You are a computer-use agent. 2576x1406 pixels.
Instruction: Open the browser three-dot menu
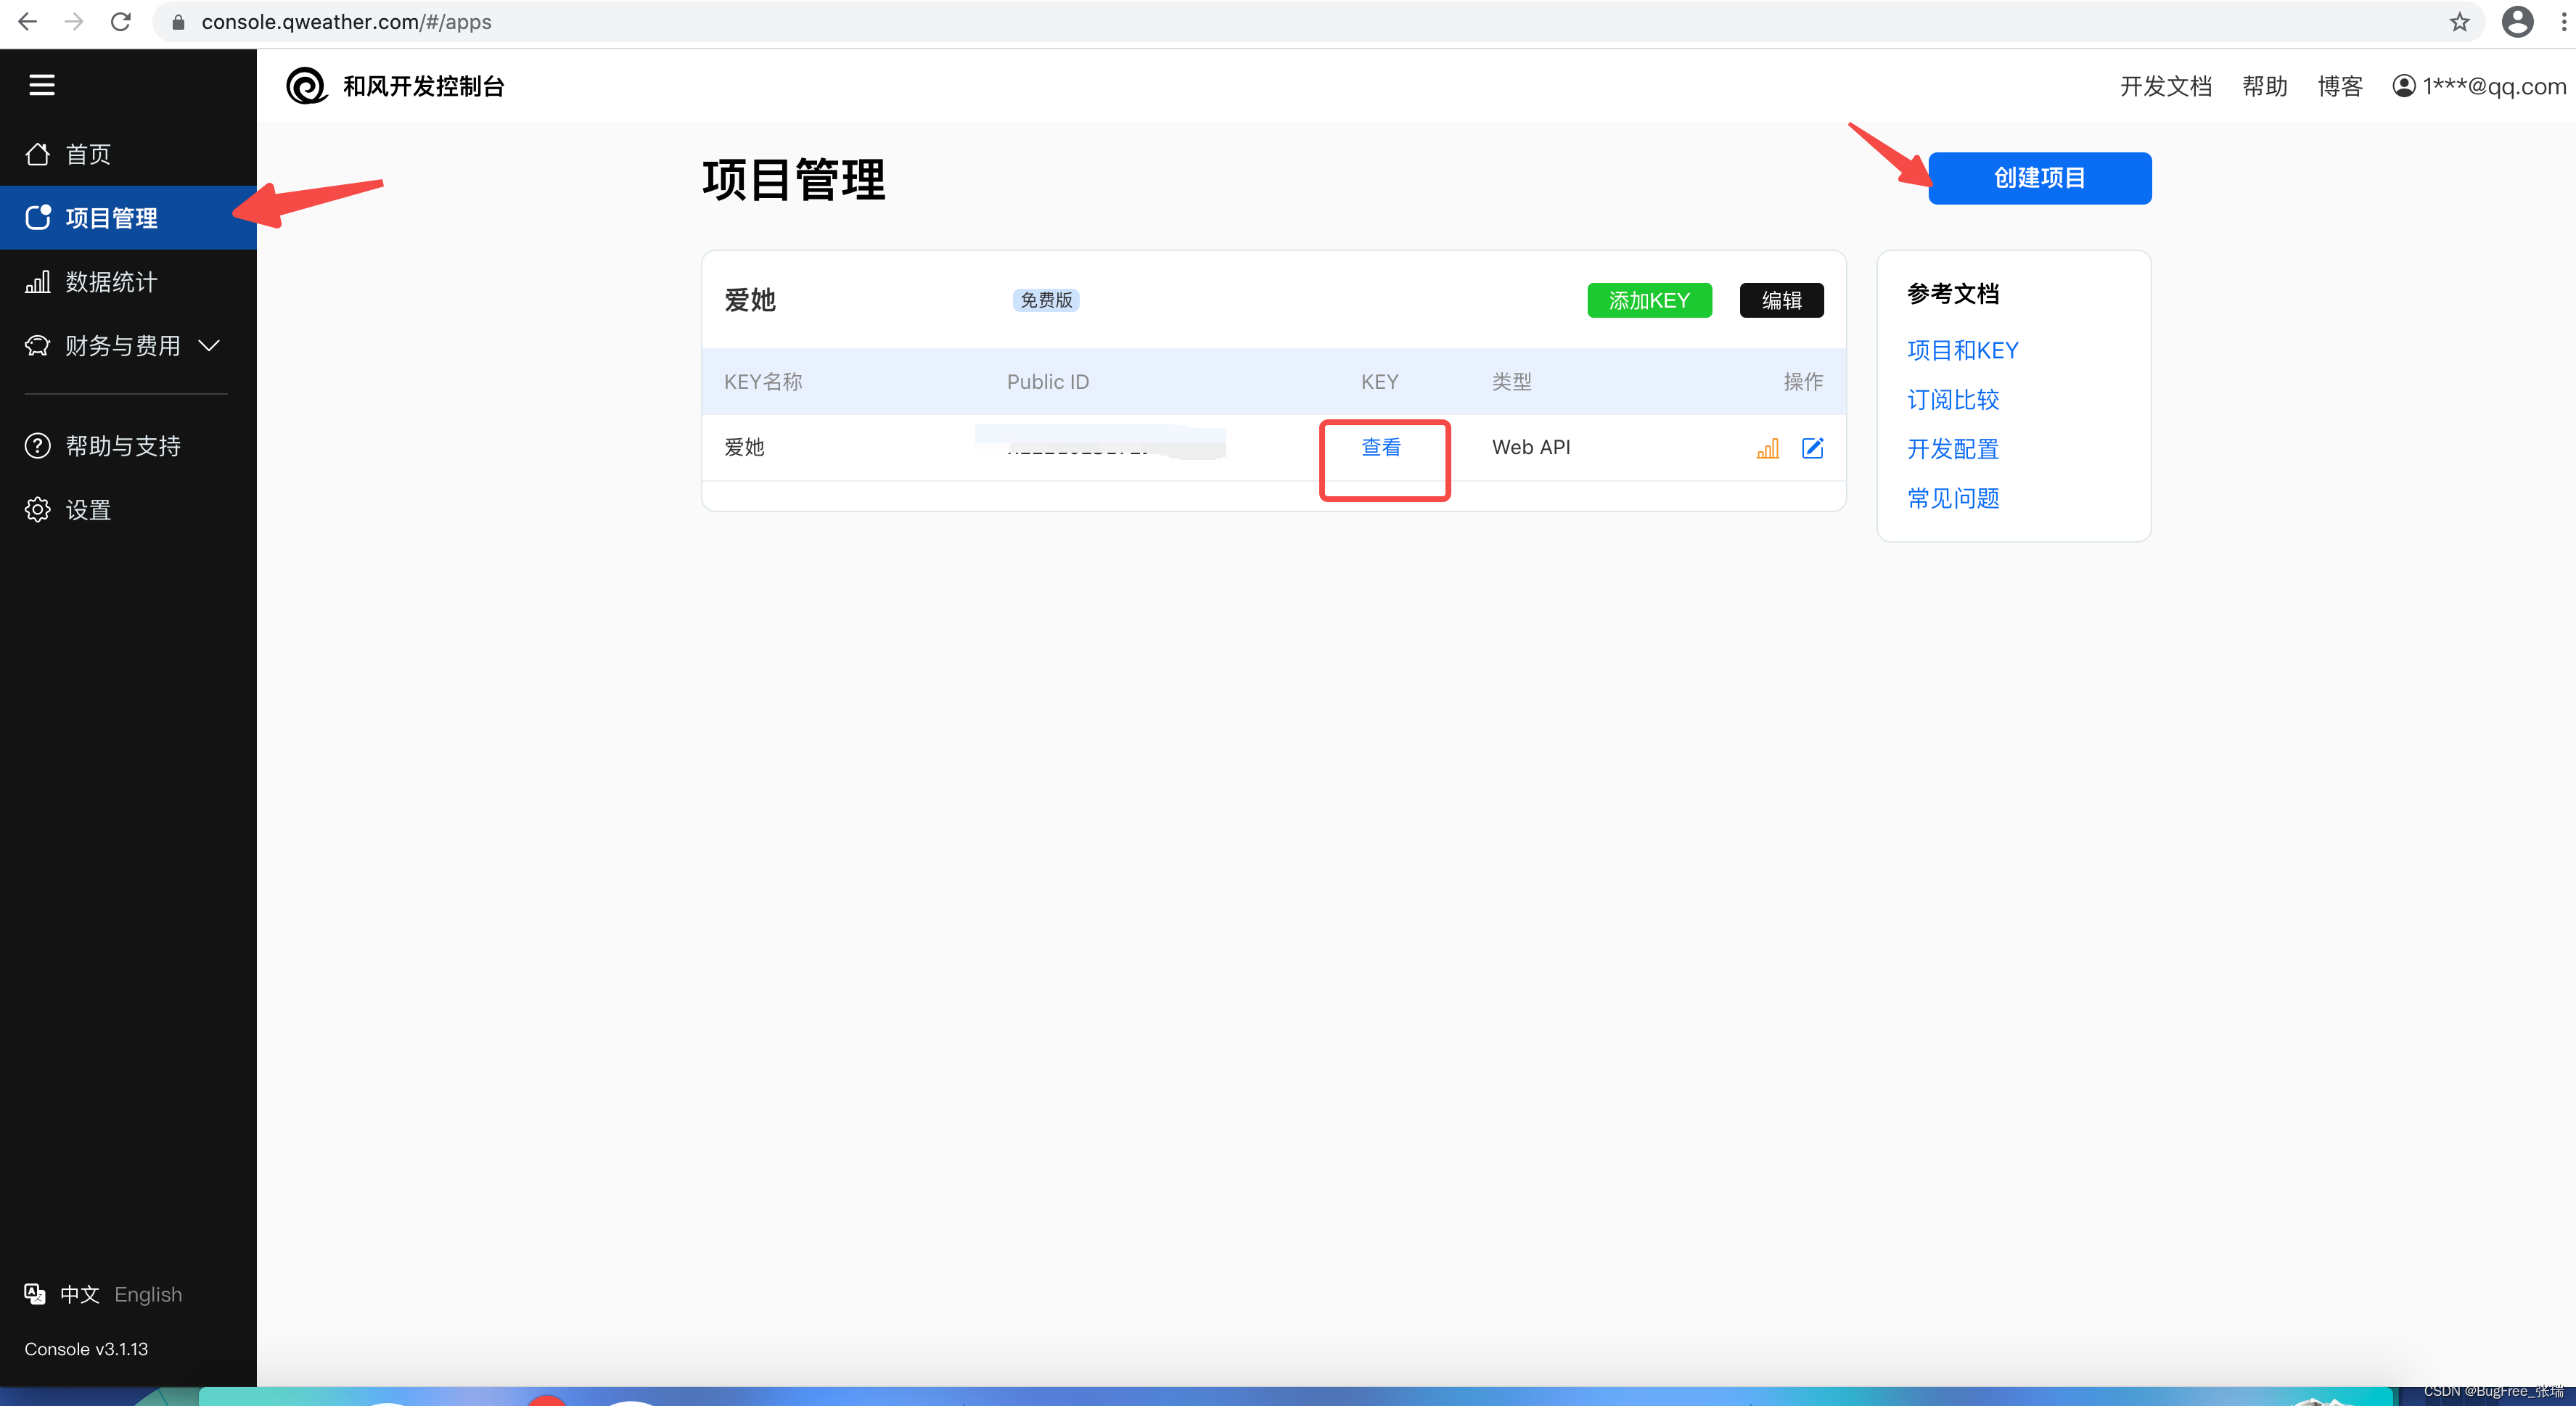2563,22
